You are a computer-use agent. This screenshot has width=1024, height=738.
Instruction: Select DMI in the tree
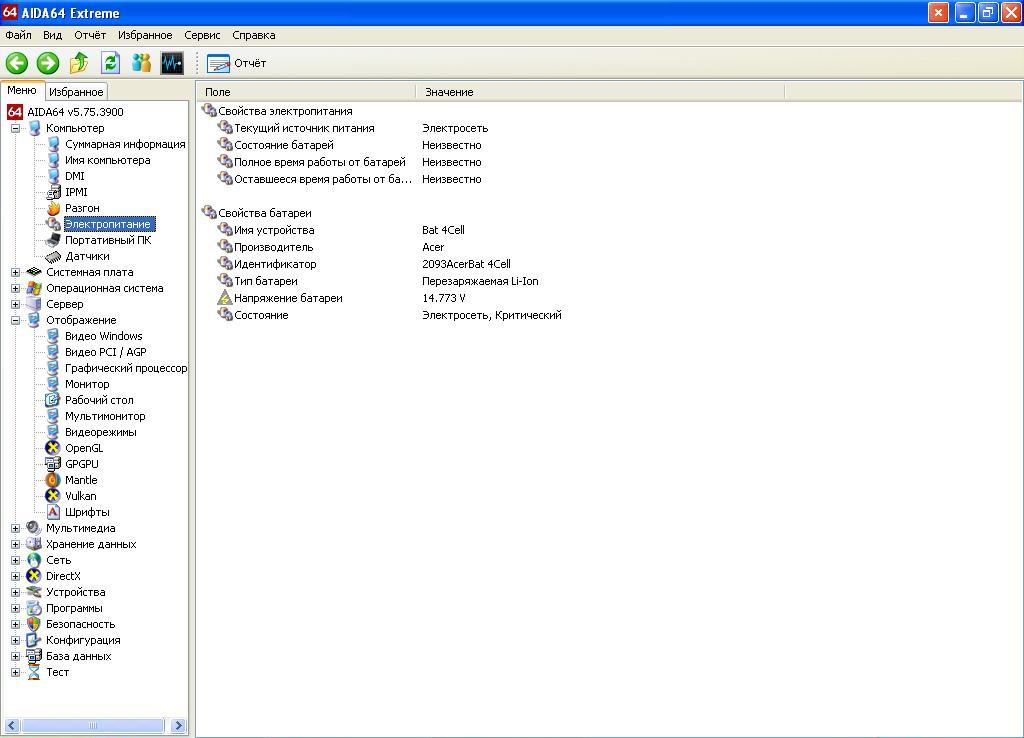coord(74,176)
